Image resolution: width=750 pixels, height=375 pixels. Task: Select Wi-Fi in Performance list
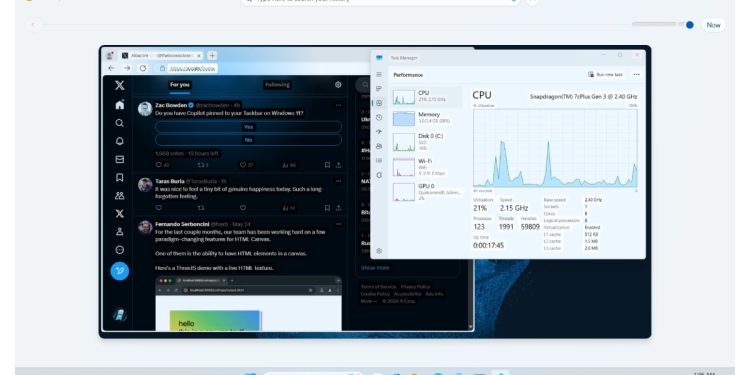[427, 167]
